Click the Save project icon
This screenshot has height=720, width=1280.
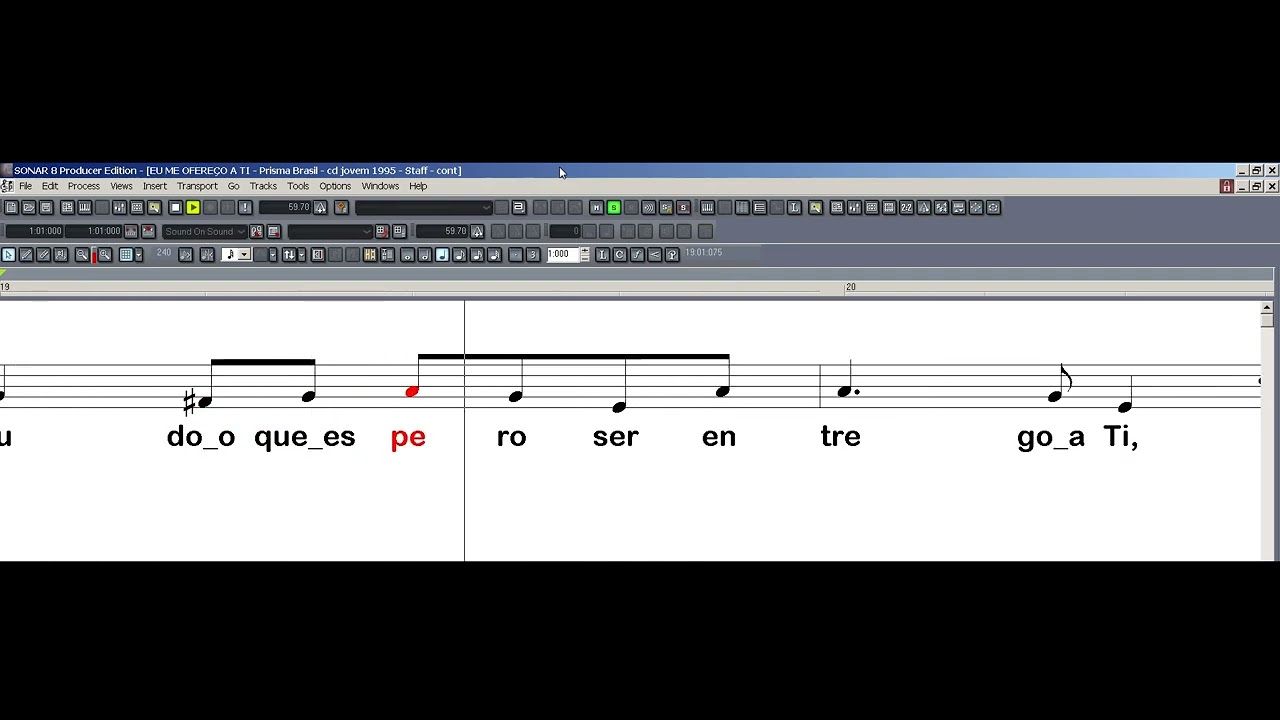click(x=45, y=207)
